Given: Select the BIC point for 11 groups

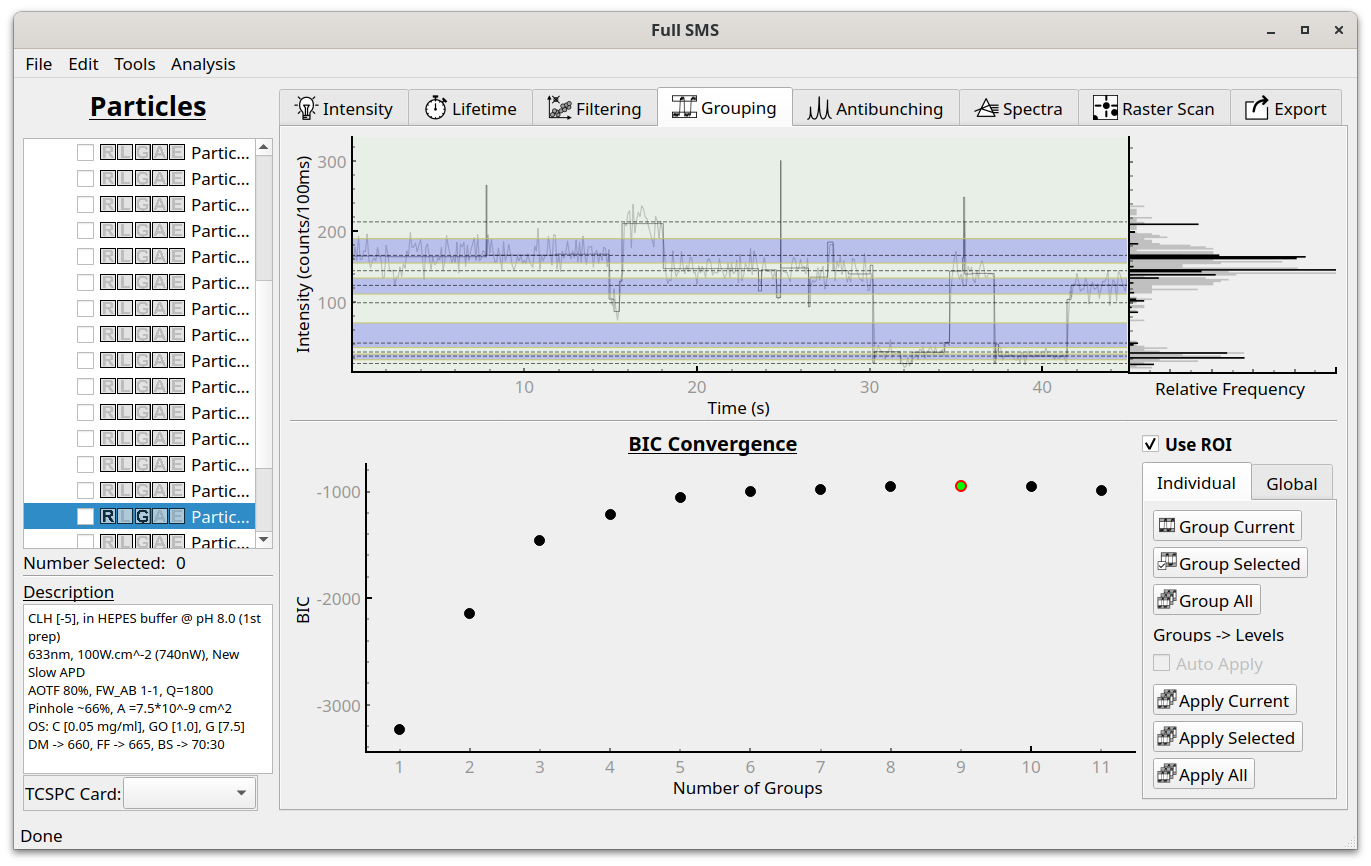Looking at the screenshot, I should coord(1101,490).
